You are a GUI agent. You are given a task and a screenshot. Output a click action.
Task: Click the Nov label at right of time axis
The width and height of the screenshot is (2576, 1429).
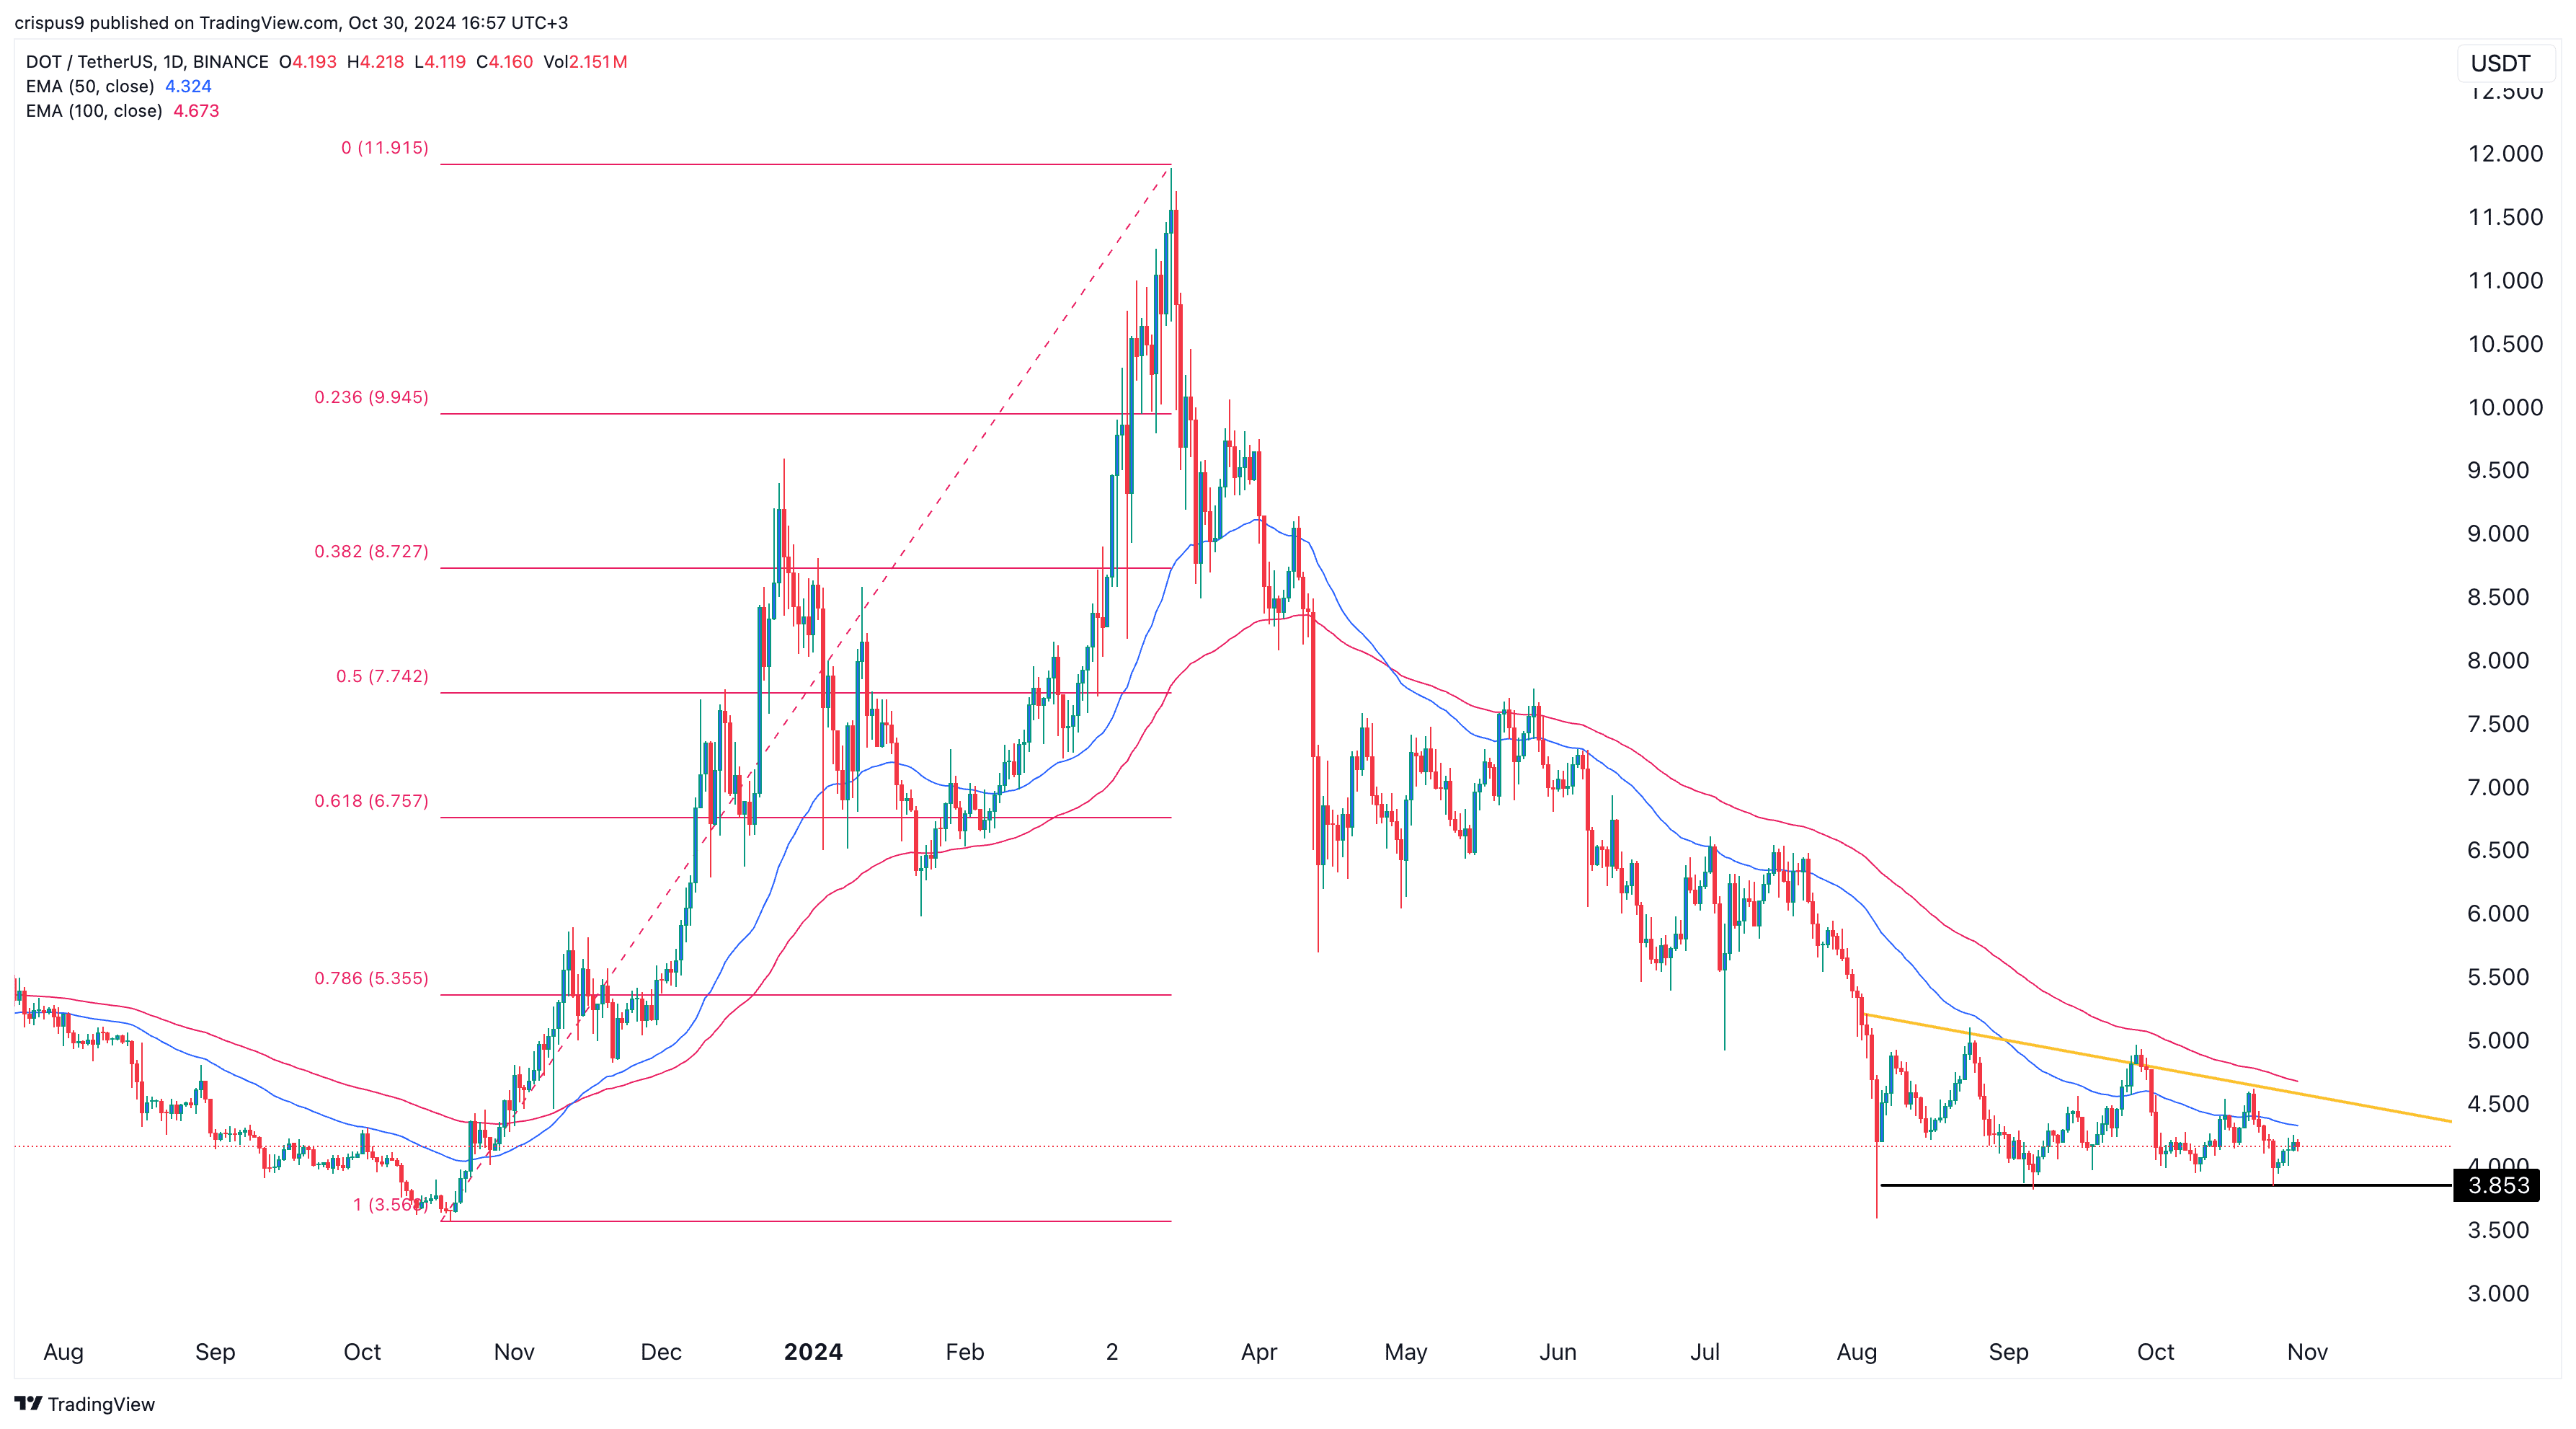(x=2307, y=1352)
